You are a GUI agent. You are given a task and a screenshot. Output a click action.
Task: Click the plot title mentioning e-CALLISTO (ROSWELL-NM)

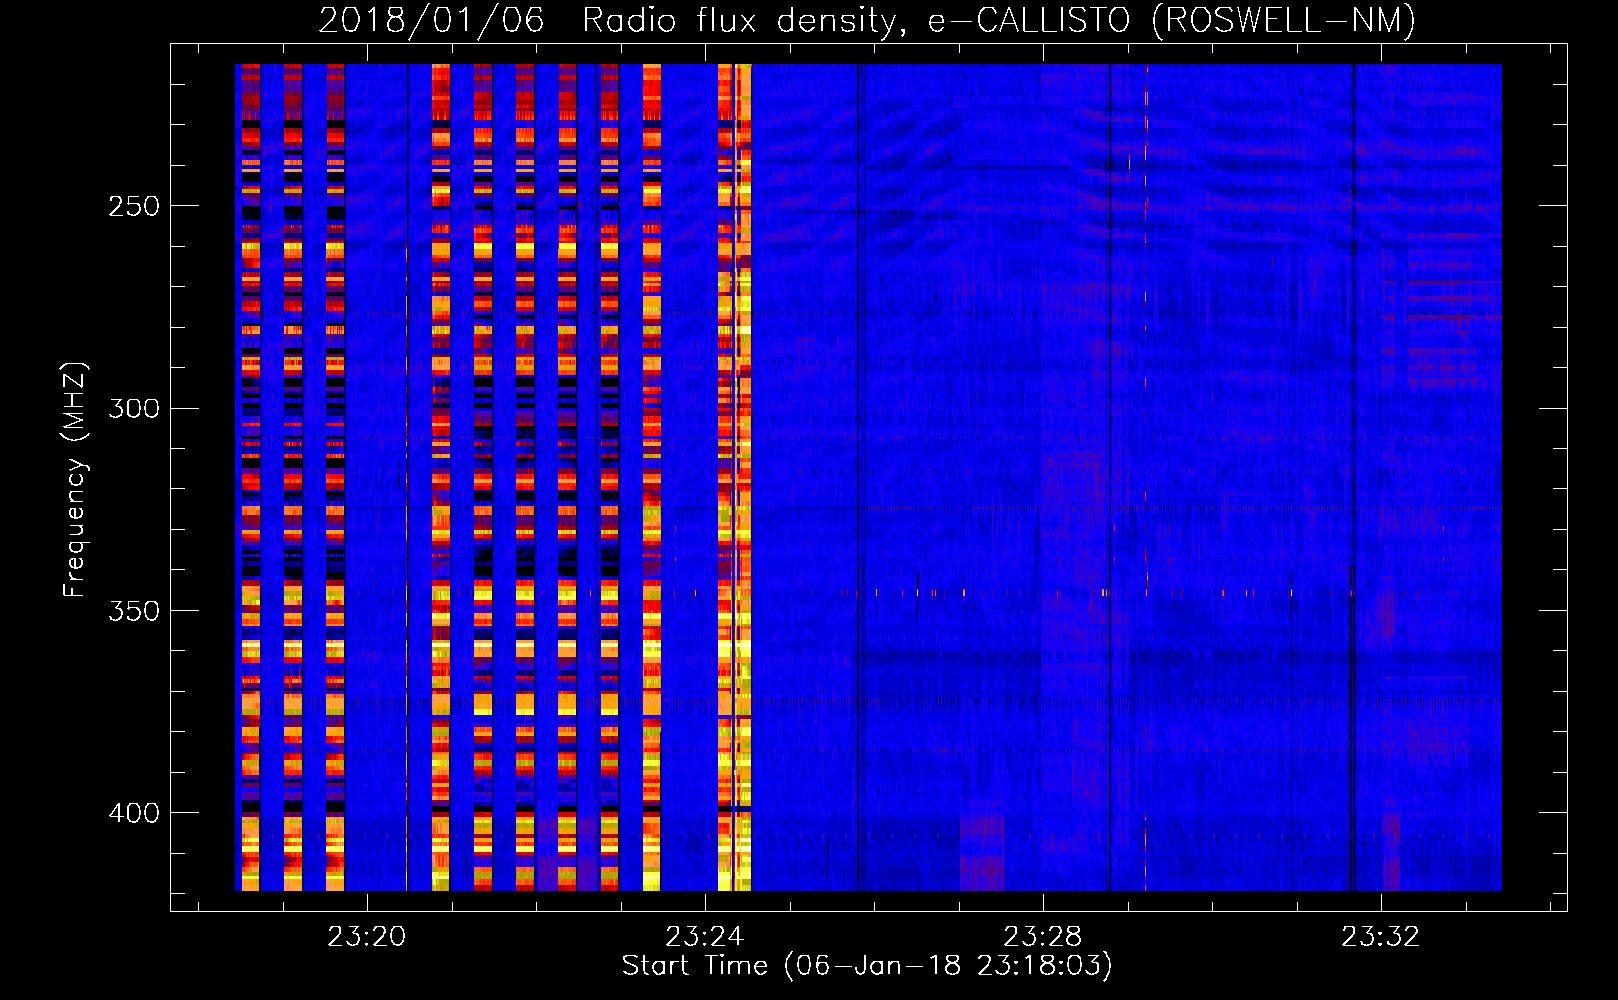pos(867,21)
